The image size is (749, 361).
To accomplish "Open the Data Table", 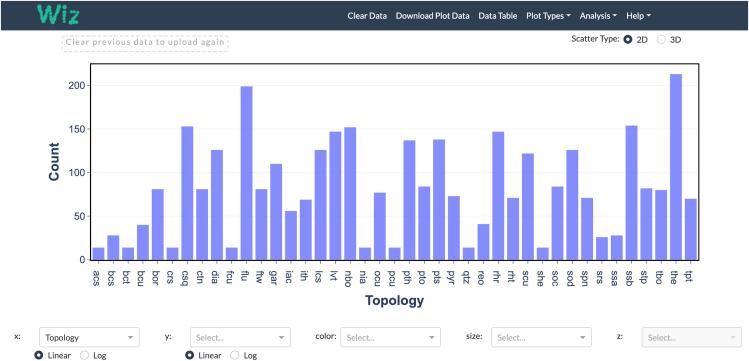I will [x=498, y=16].
